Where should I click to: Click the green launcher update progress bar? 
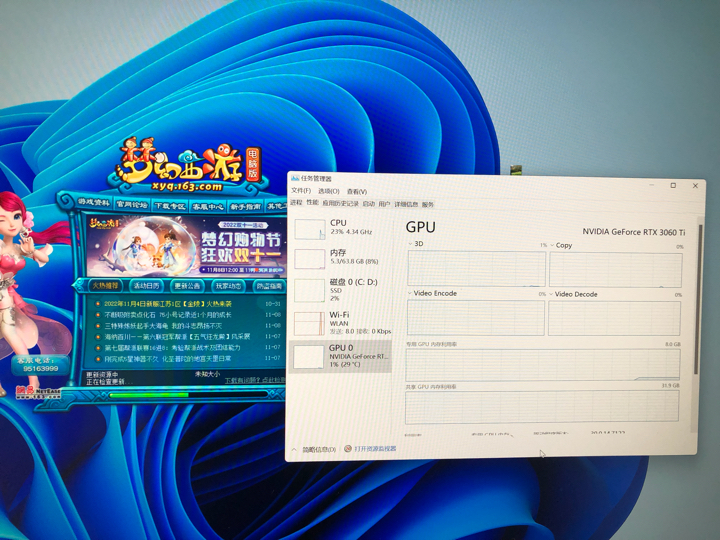149,394
